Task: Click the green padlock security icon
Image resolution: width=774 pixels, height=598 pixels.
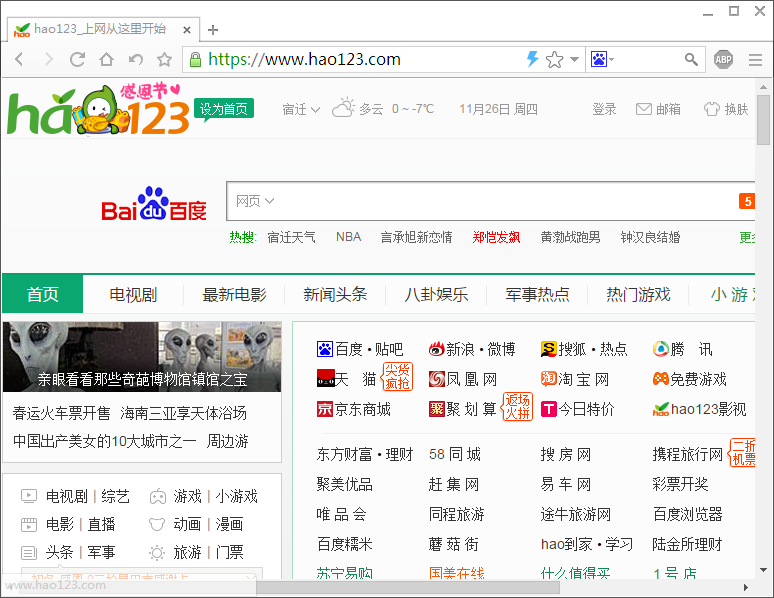Action: [x=195, y=60]
